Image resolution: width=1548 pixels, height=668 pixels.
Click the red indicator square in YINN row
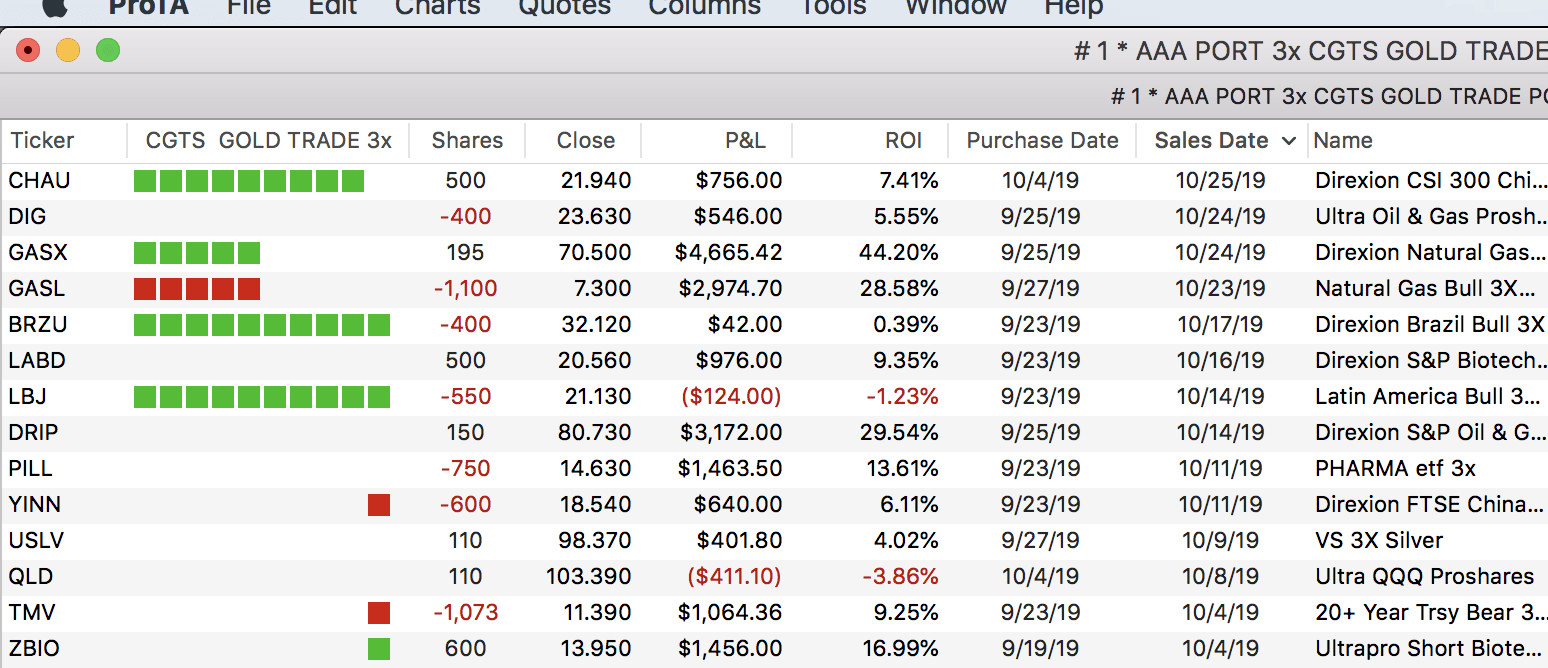pyautogui.click(x=379, y=505)
